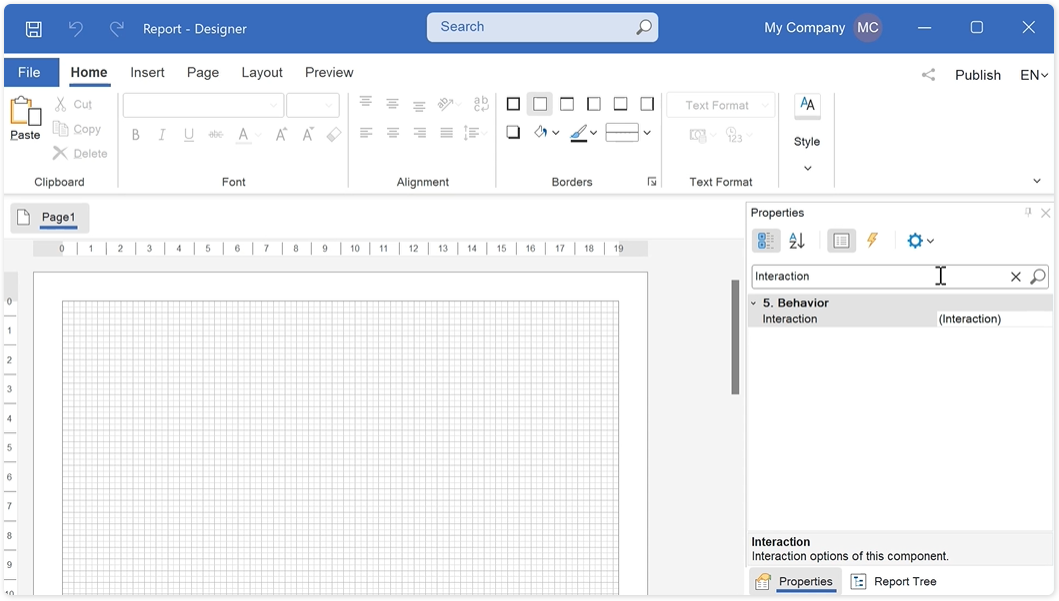This screenshot has height=601, width=1059.
Task: Switch to the Page tab
Action: pyautogui.click(x=203, y=72)
